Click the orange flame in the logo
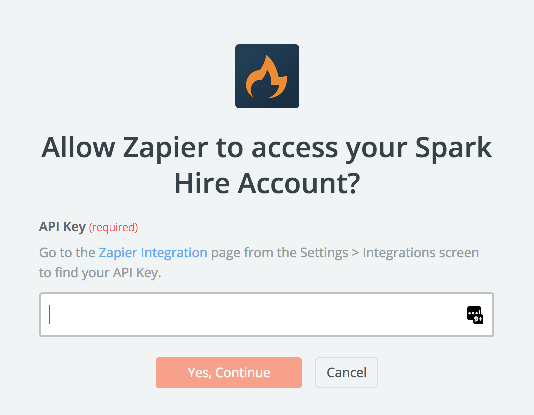 [x=267, y=77]
